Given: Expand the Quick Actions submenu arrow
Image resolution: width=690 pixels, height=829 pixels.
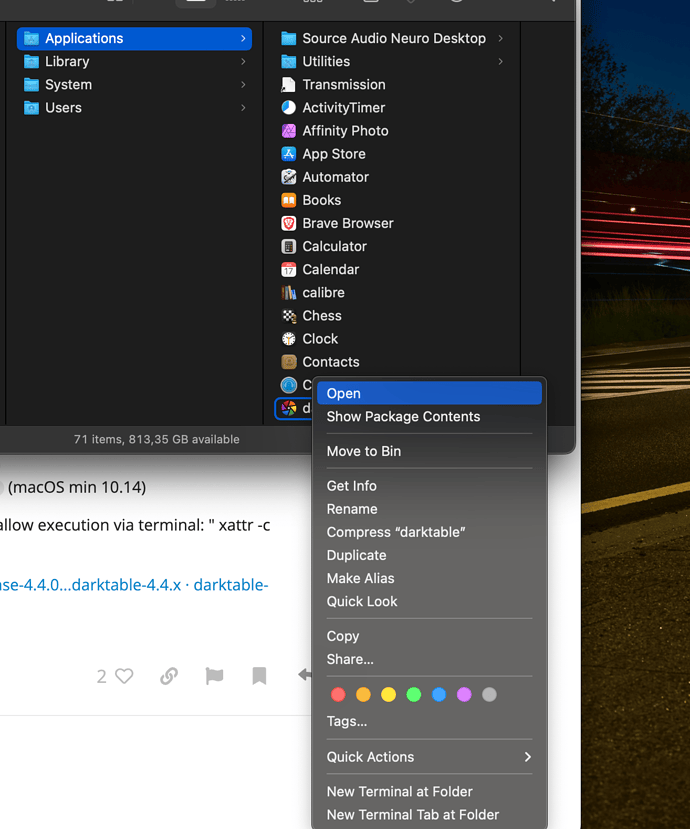Looking at the screenshot, I should [527, 757].
